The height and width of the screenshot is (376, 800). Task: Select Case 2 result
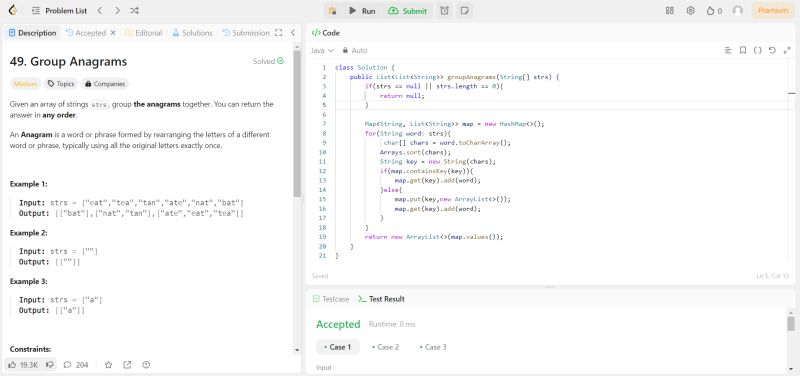click(x=385, y=347)
